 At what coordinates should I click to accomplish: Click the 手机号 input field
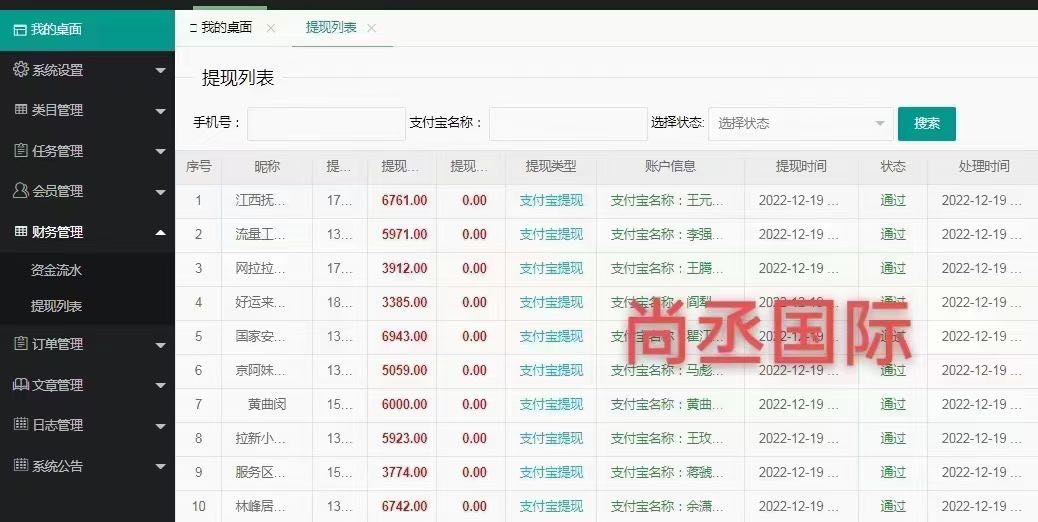pos(326,124)
